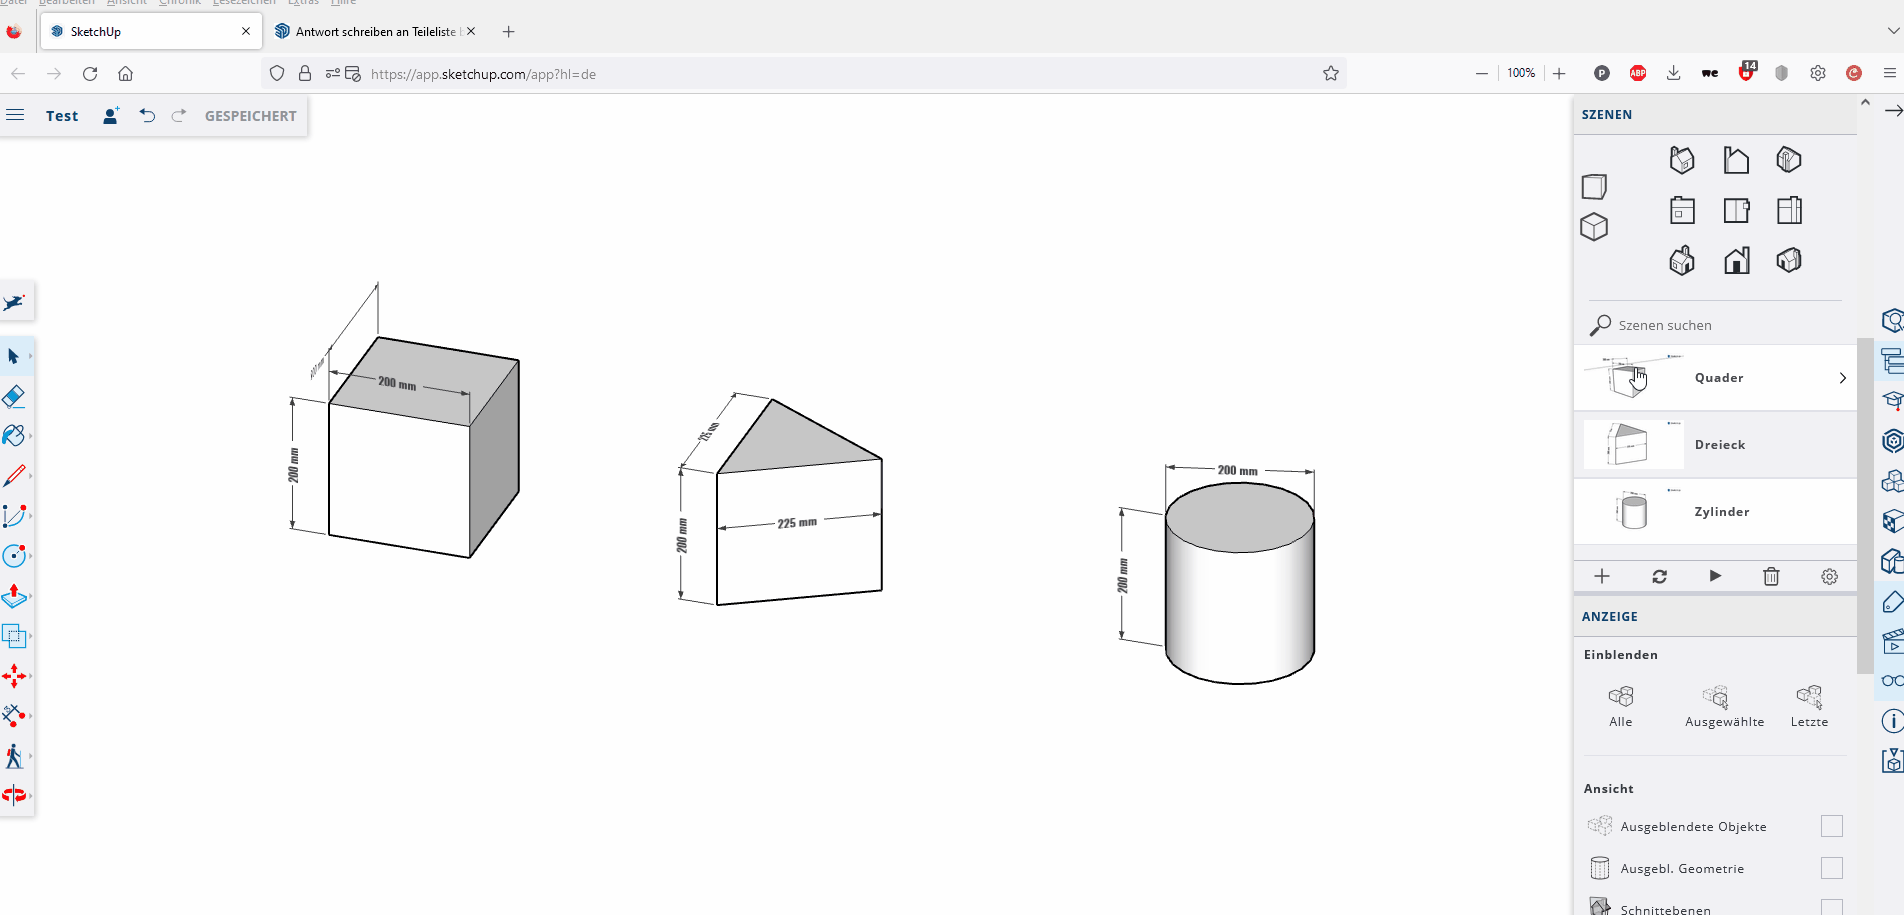Activate the Push/Pull tool
This screenshot has width=1904, height=915.
click(x=14, y=596)
